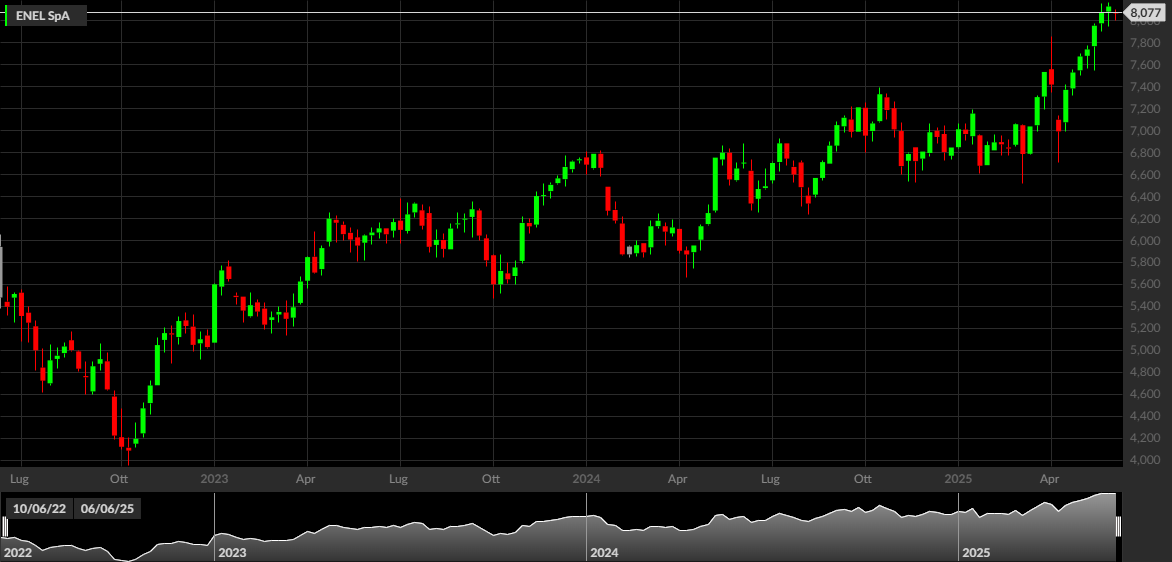This screenshot has width=1172, height=562.
Task: Click the 2024 label on the main chart axis
Action: pos(586,477)
